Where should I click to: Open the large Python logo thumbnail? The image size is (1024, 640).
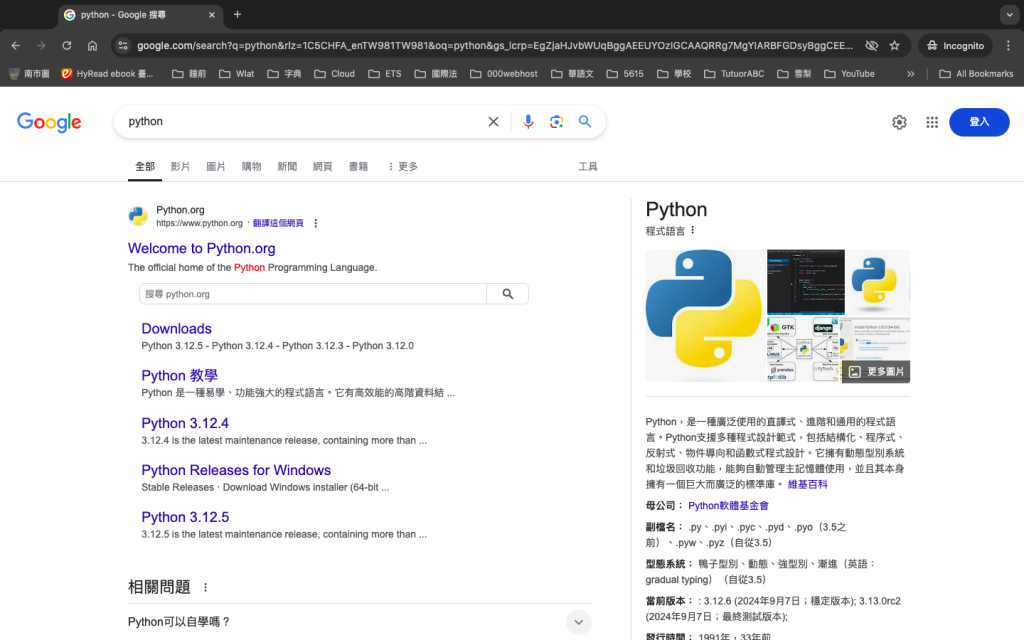point(704,315)
